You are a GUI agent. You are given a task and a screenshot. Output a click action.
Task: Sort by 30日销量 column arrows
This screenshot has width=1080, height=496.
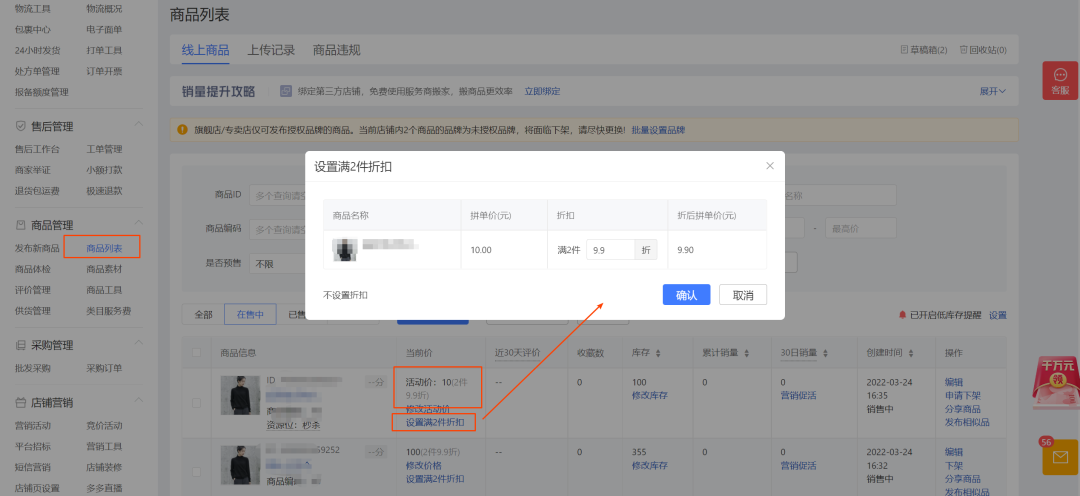pos(827,353)
